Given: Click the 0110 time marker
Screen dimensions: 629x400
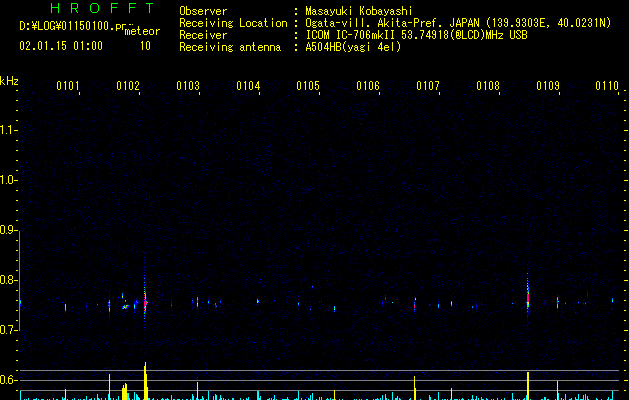Looking at the screenshot, I should click(607, 86).
